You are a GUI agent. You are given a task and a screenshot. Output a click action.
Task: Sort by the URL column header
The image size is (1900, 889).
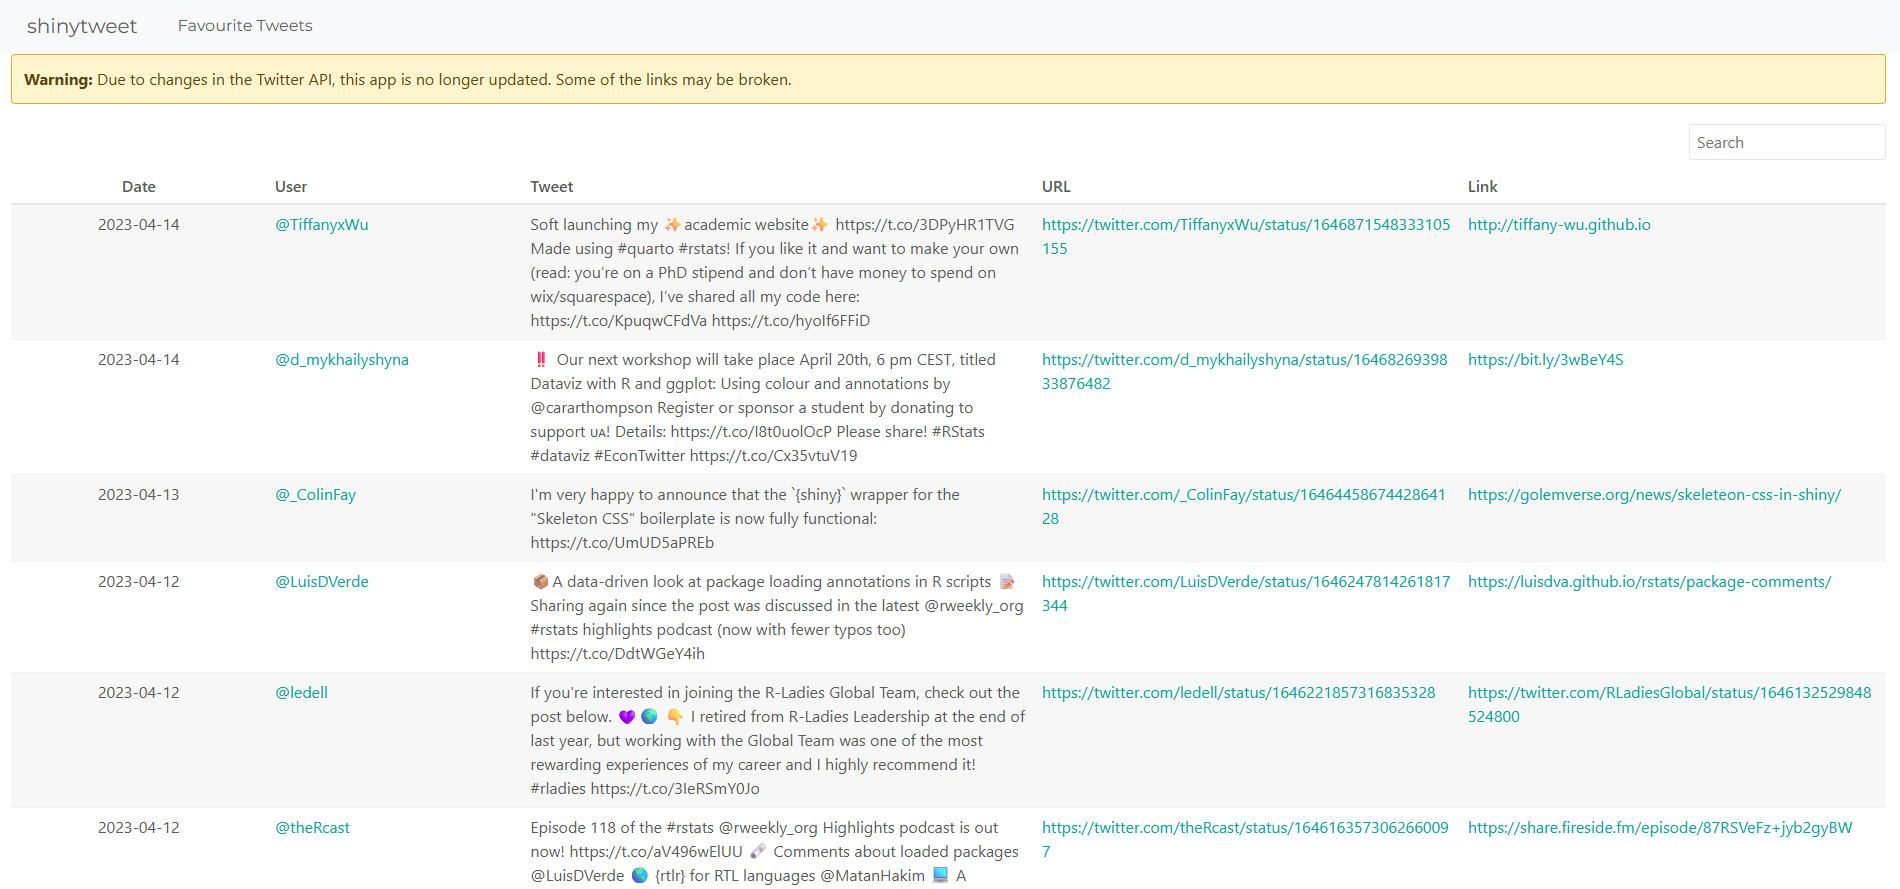[x=1056, y=187]
